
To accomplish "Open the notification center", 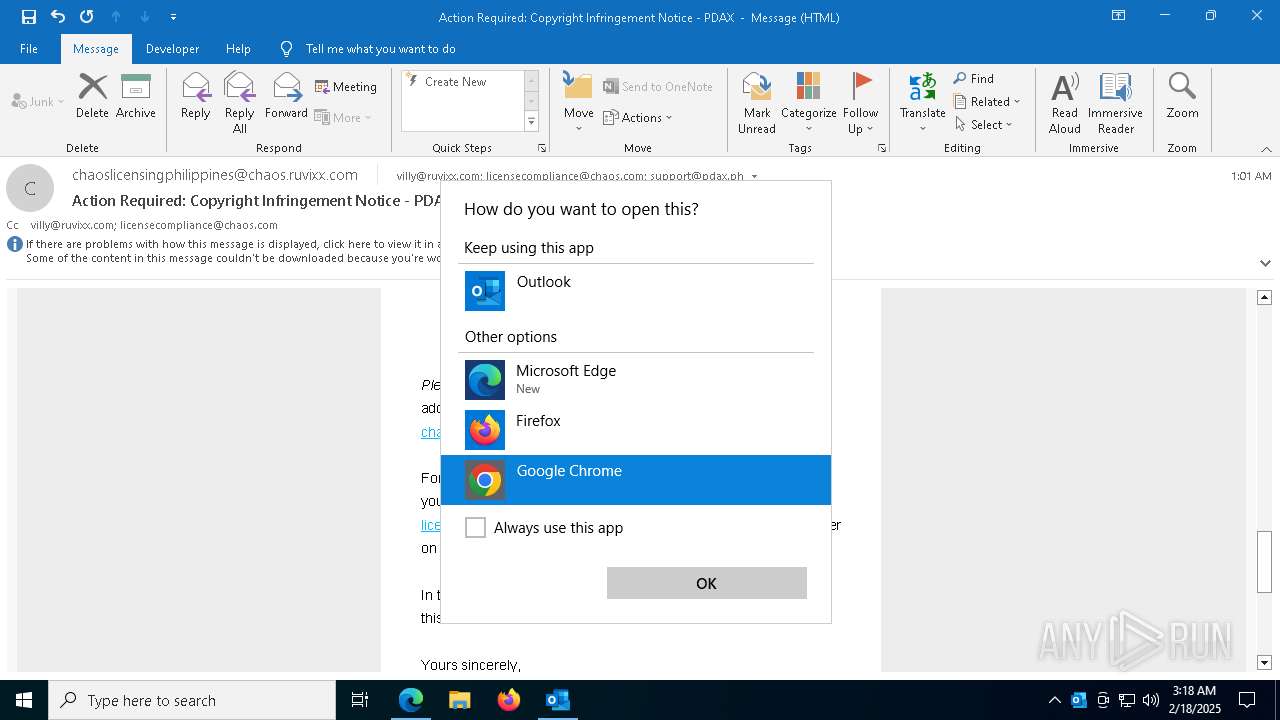I will click(1247, 700).
